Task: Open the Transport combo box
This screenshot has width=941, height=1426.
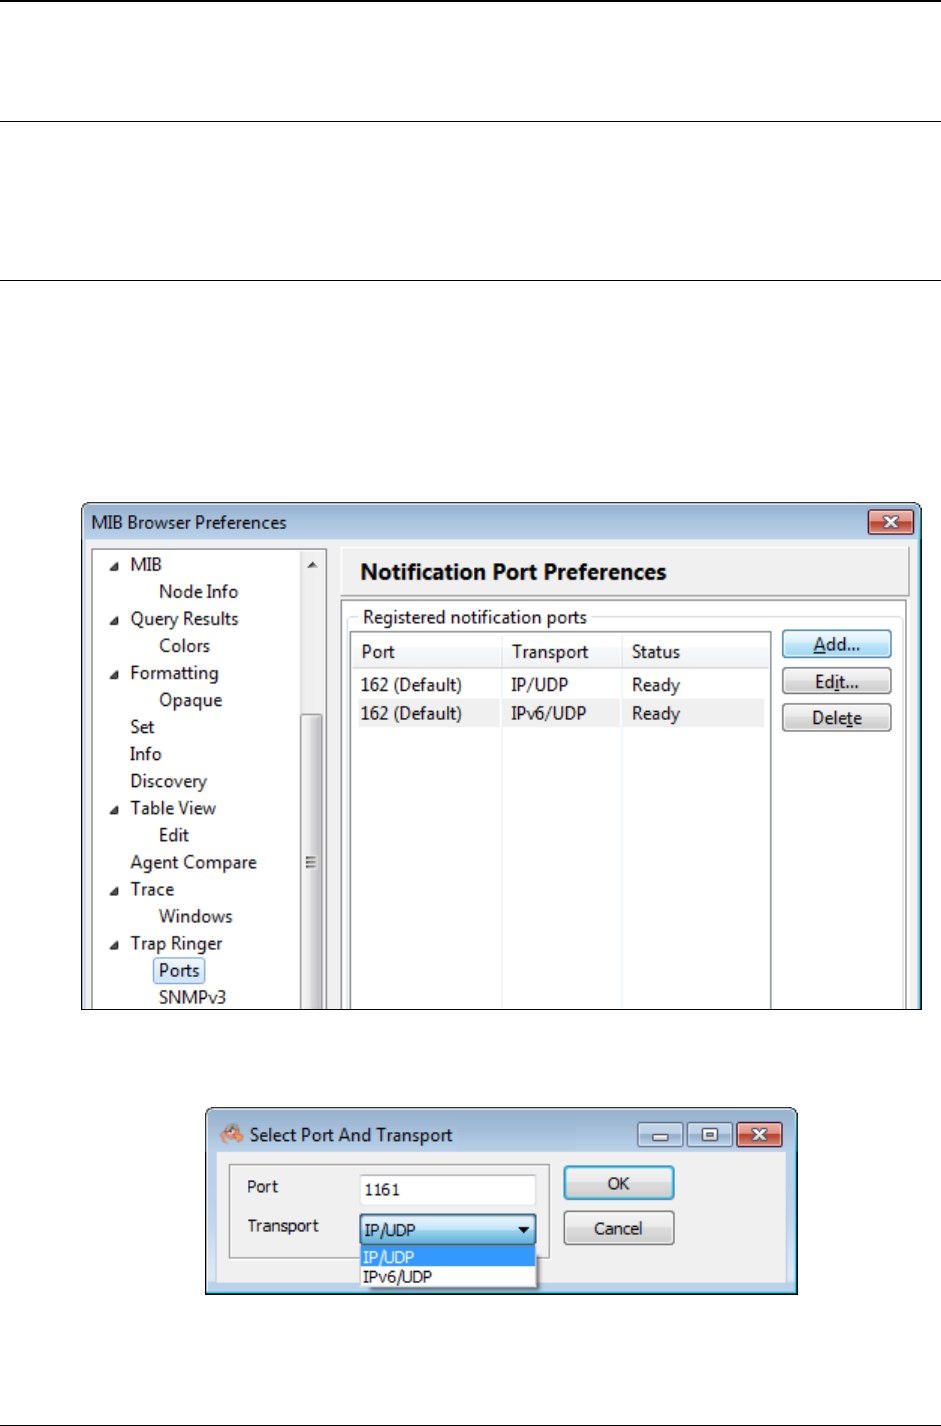Action: [448, 1229]
